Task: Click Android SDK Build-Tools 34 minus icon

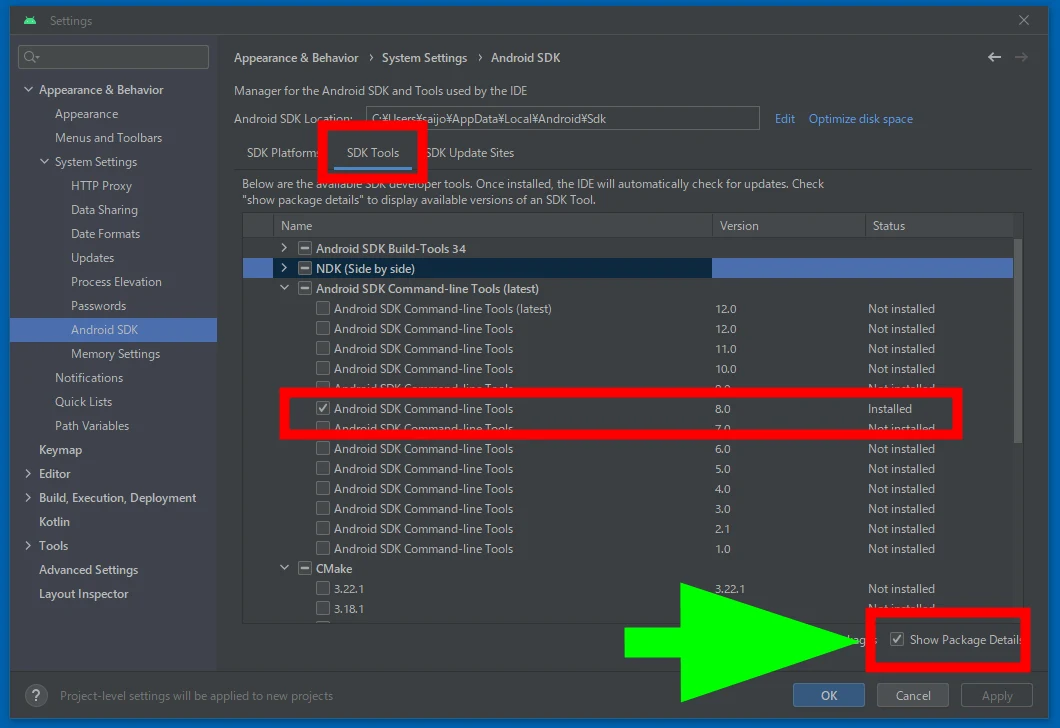Action: click(305, 248)
